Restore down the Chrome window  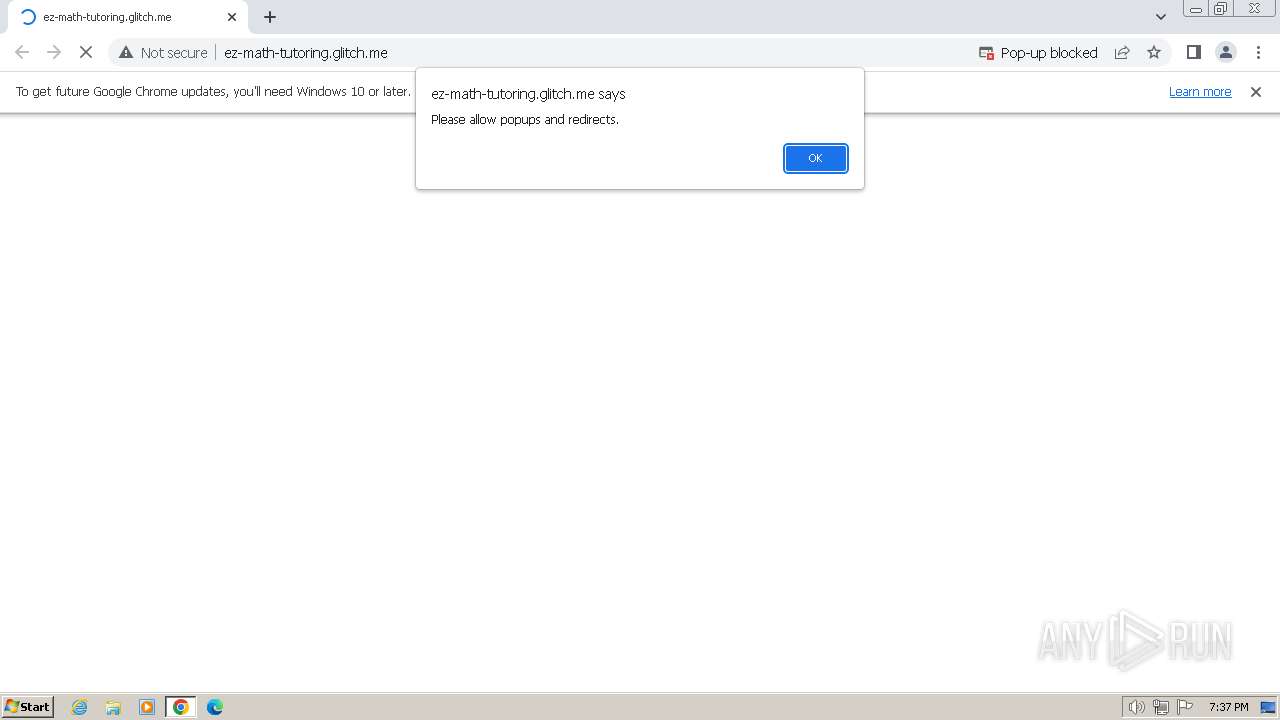point(1221,9)
